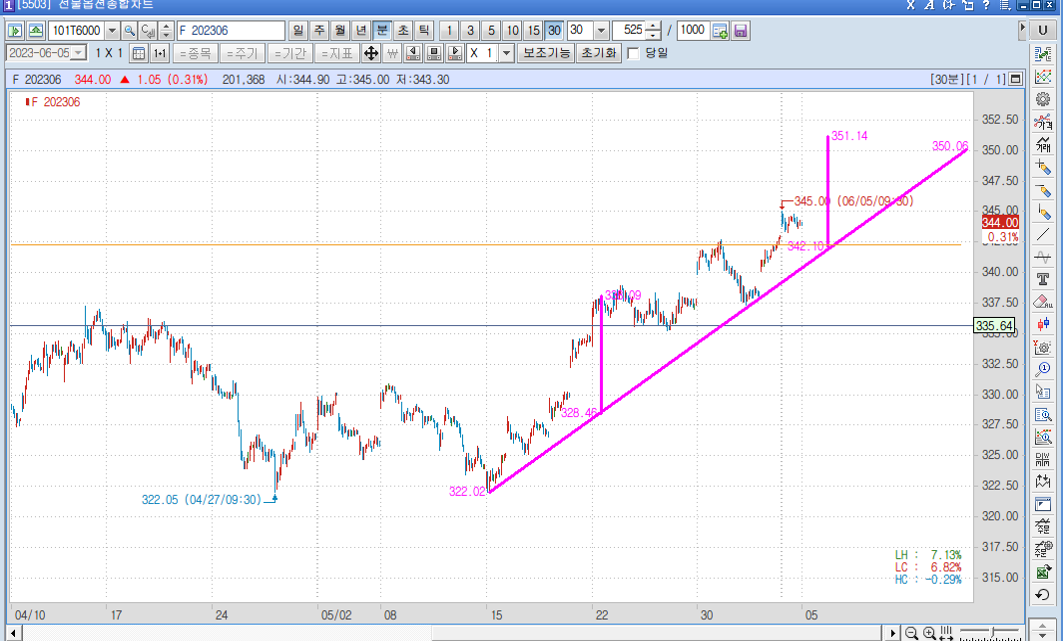Click the magnifier with number 1 icon
This screenshot has width=1063, height=641.
1043,369
